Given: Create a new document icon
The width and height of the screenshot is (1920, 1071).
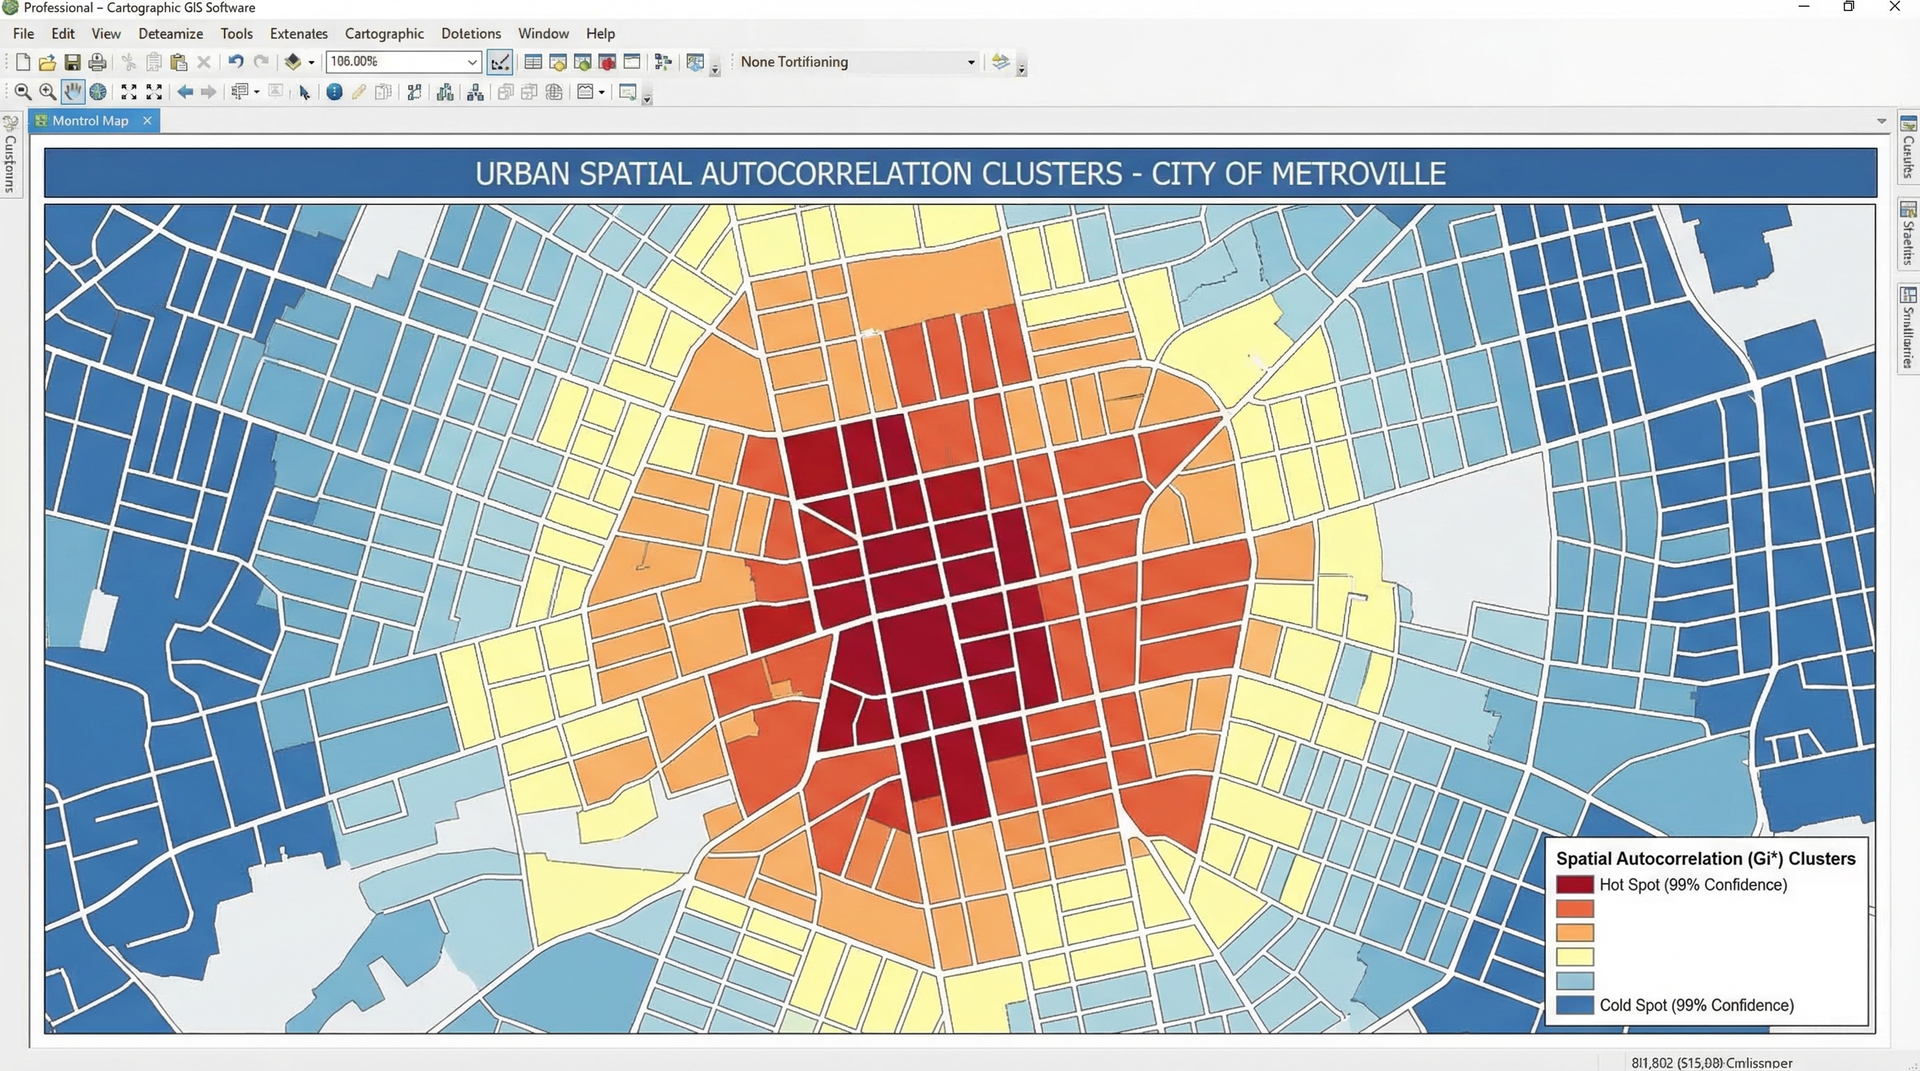Looking at the screenshot, I should (22, 62).
